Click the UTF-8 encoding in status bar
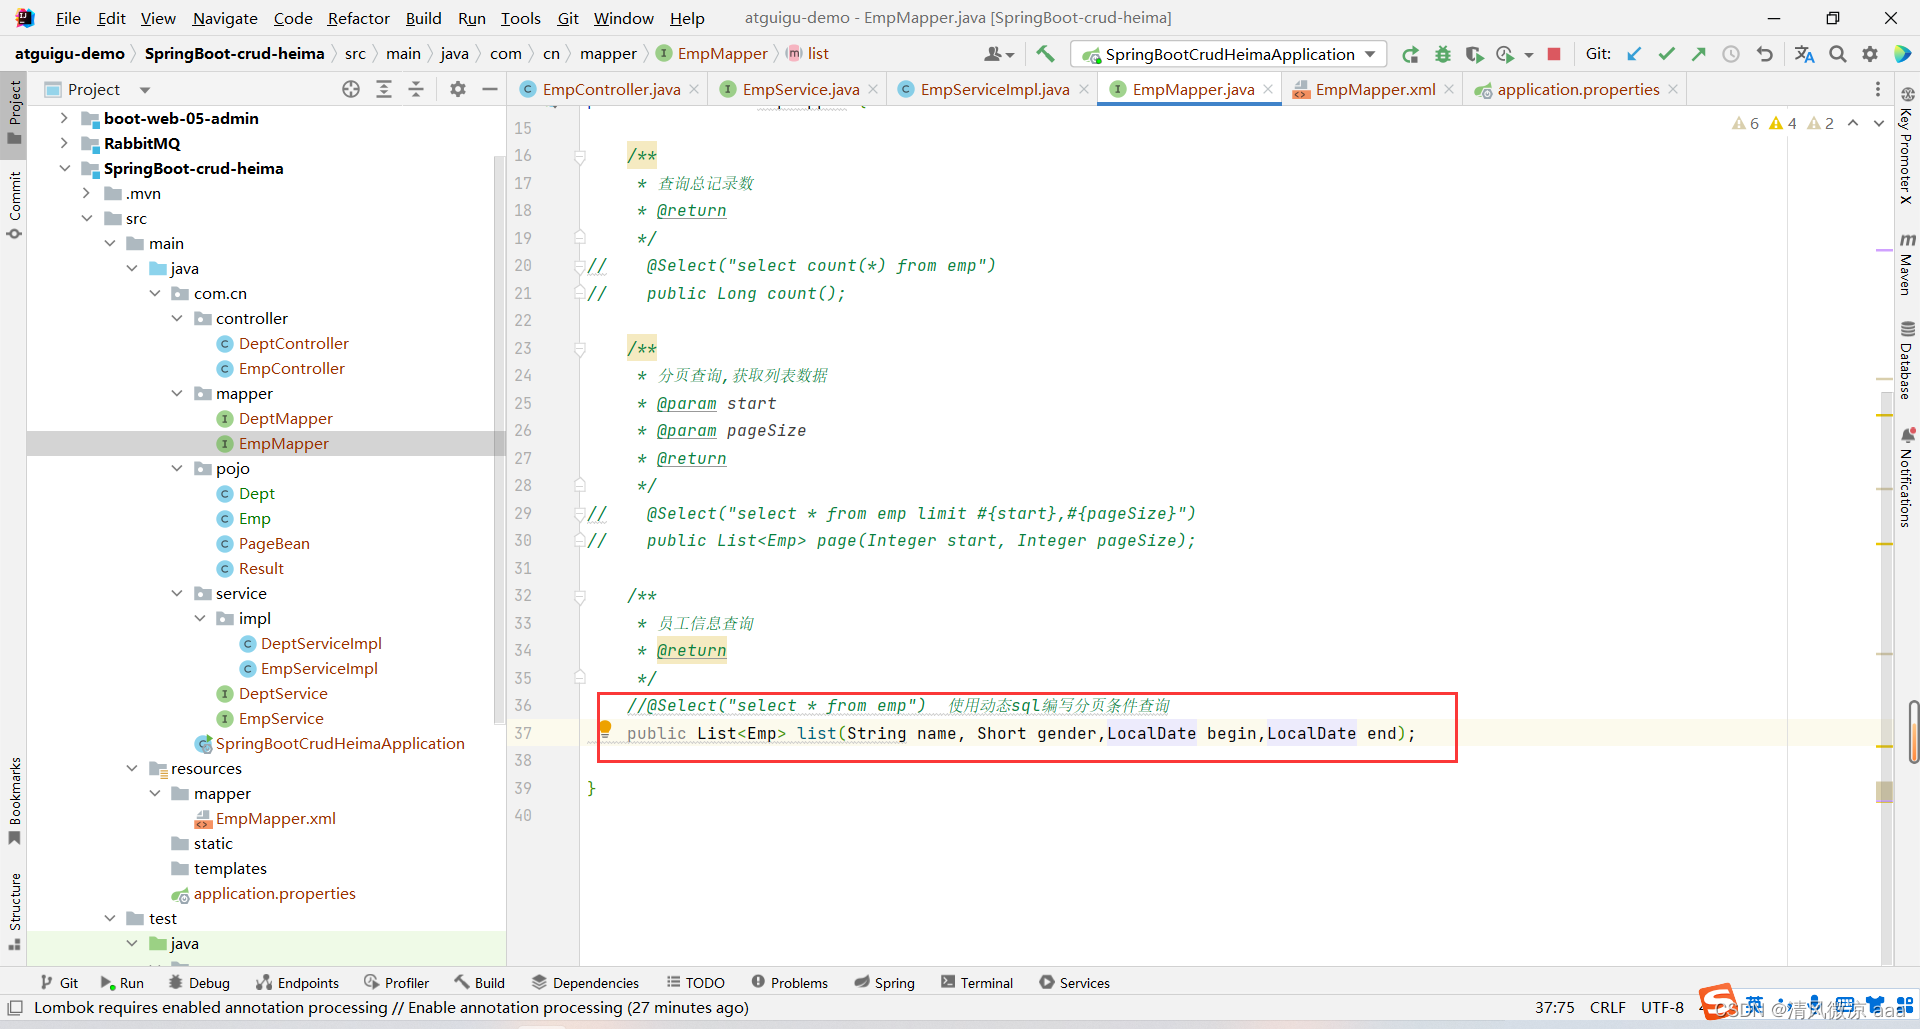Screen dimensions: 1920x1029 click(1662, 1007)
